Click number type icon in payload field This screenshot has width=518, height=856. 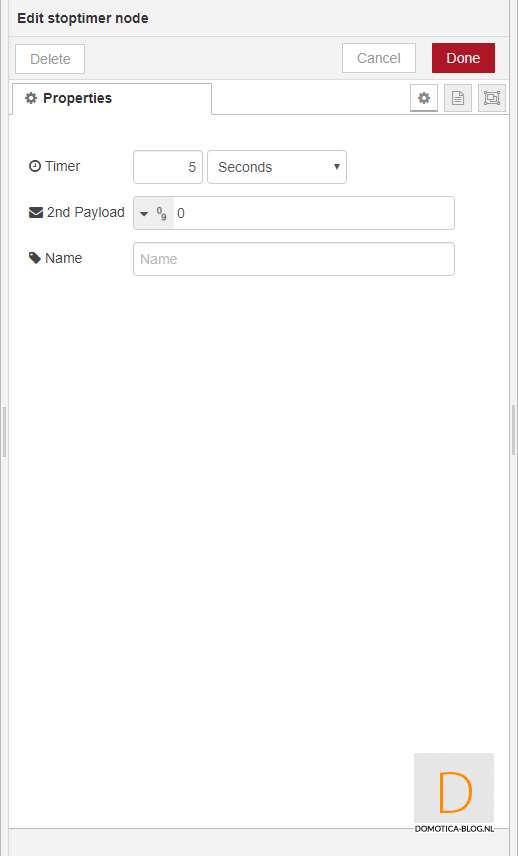162,213
